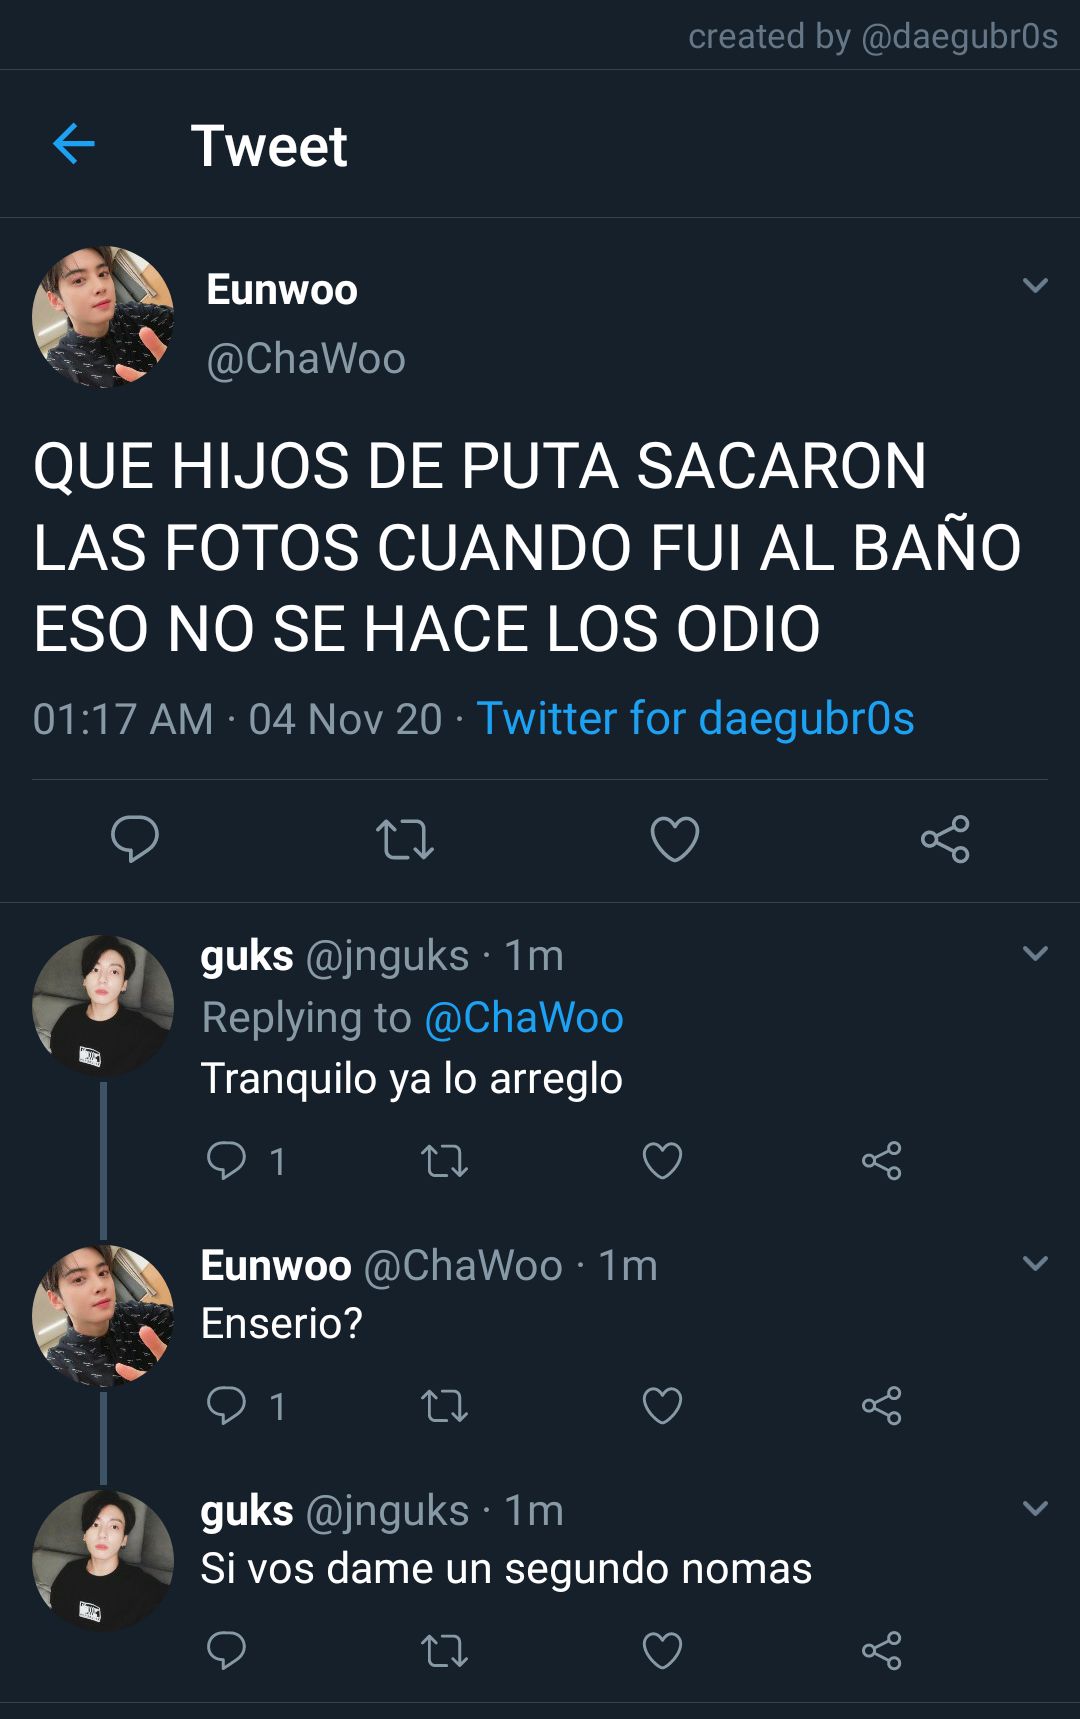1080x1719 pixels.
Task: Open options chevron on main tweet
Action: (x=1036, y=285)
